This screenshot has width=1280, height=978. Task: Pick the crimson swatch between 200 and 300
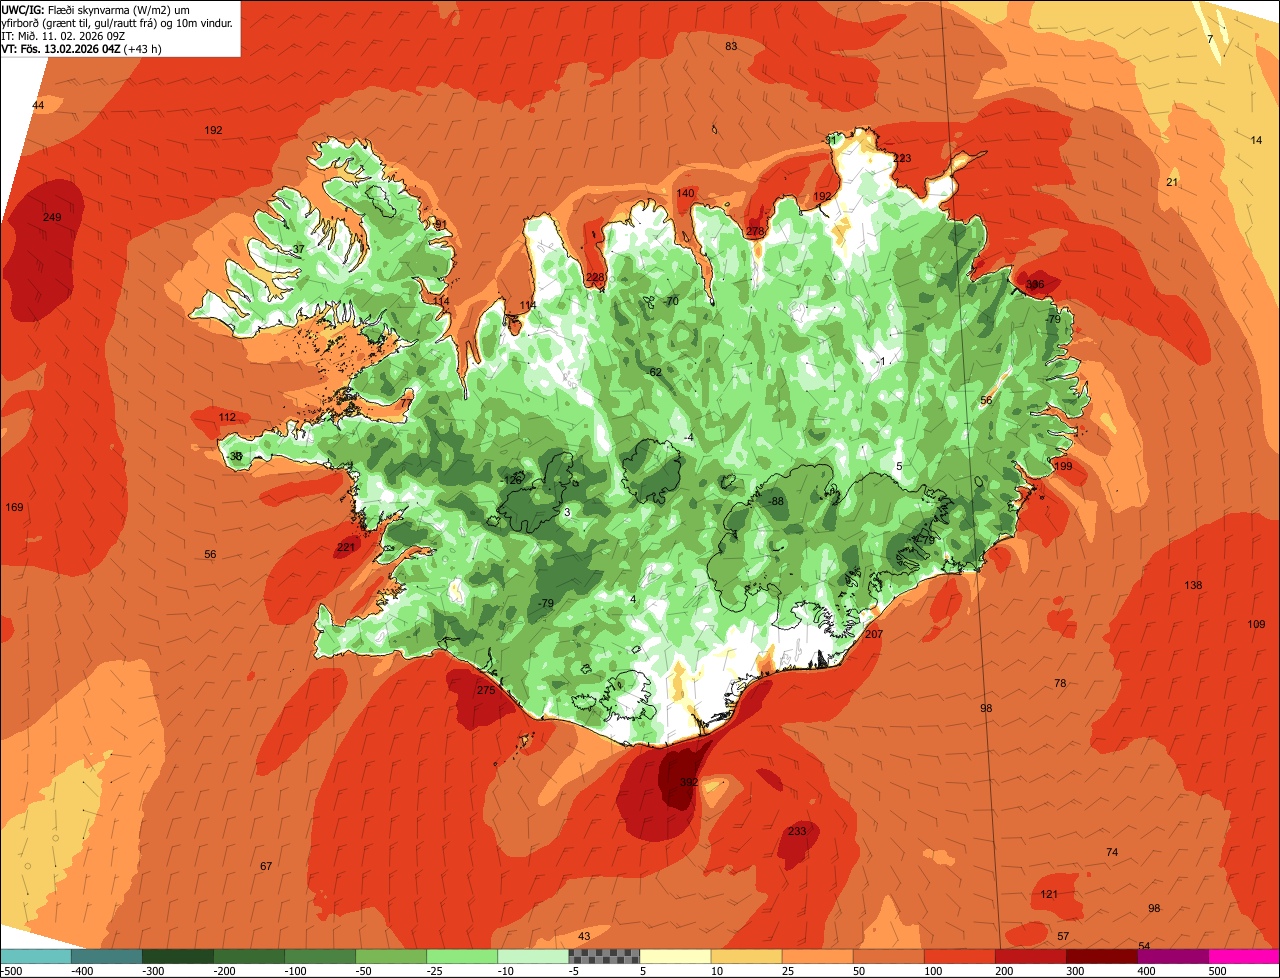pos(1030,957)
